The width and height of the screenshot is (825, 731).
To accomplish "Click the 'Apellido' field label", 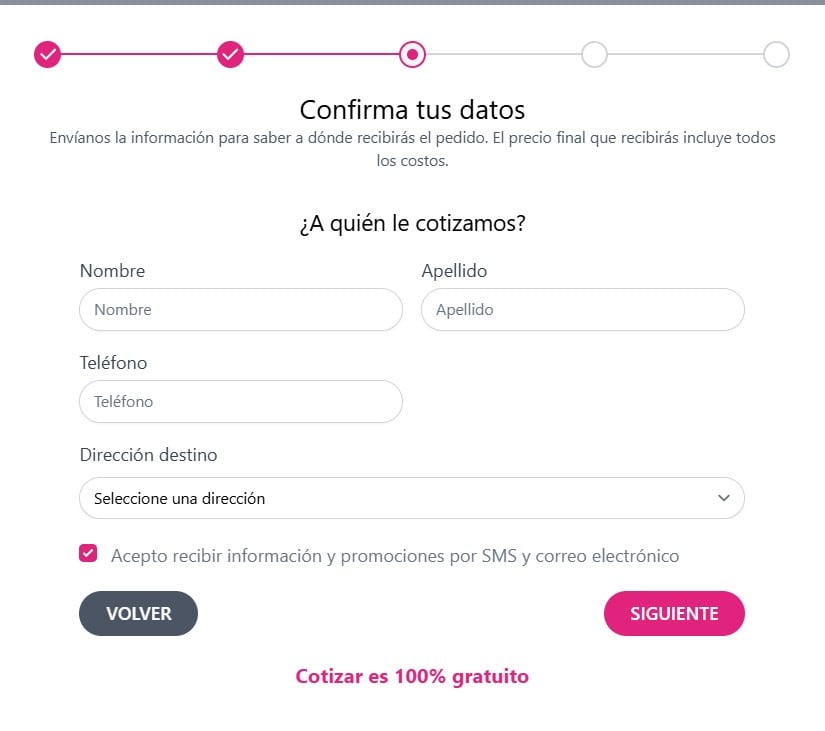I will [x=454, y=271].
